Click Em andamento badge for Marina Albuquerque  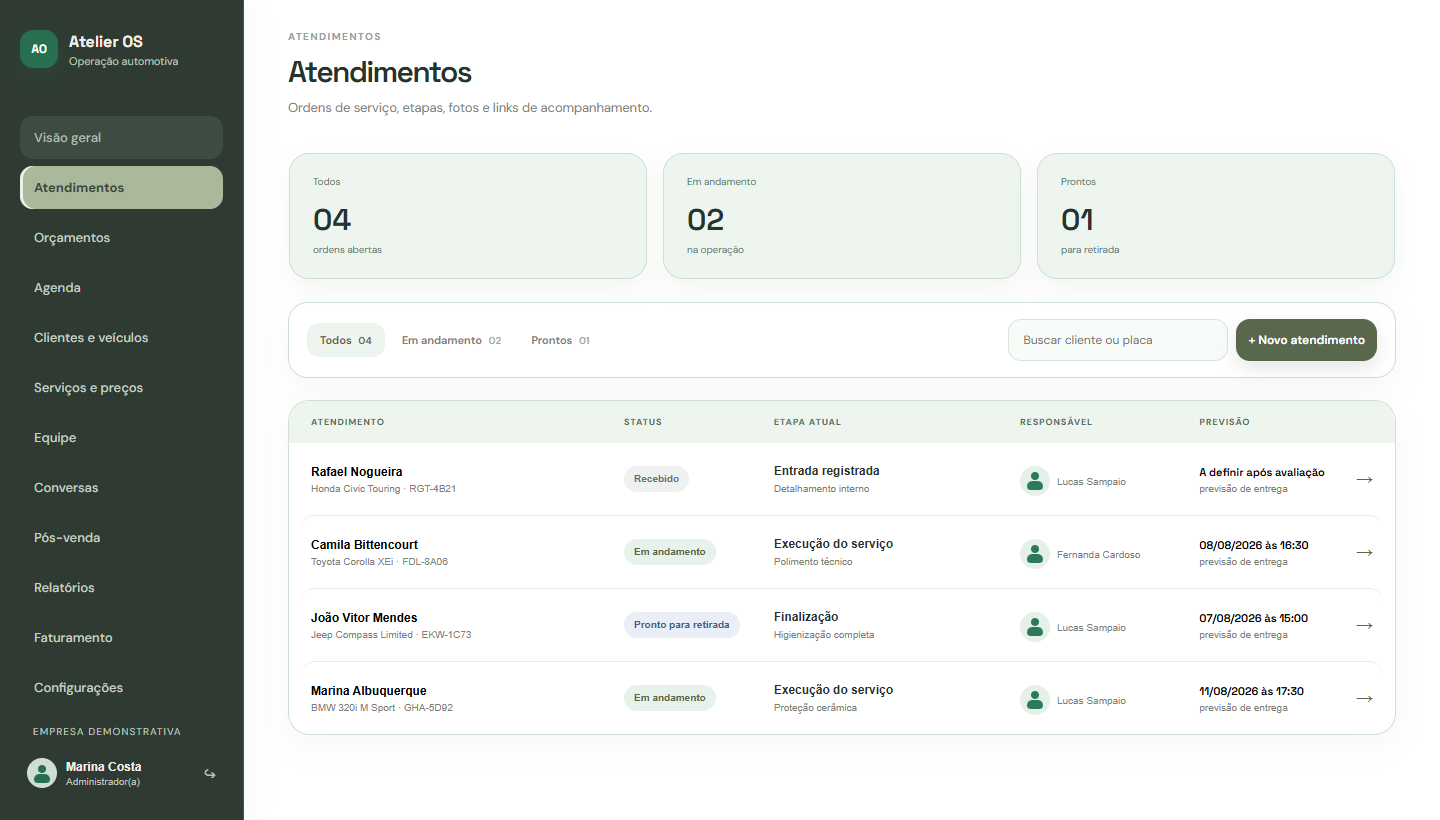pos(670,698)
